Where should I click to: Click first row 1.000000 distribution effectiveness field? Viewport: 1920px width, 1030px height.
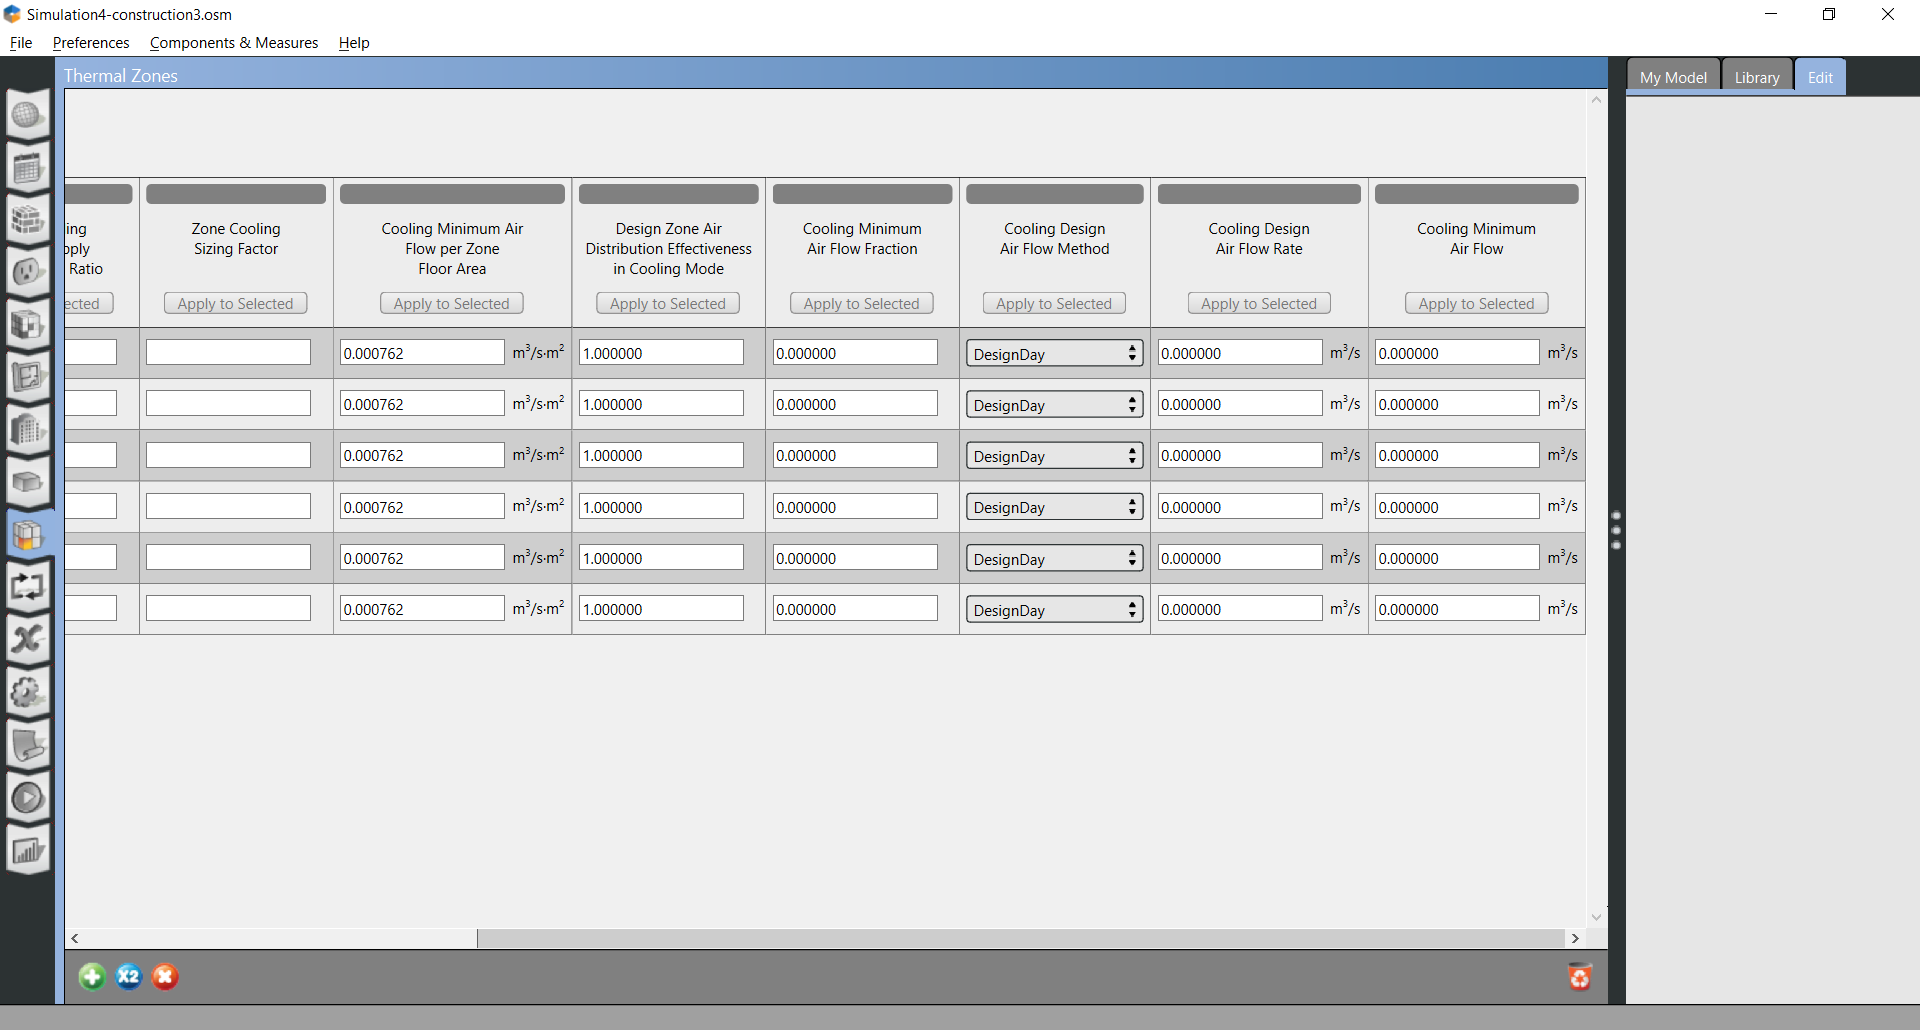pos(661,352)
